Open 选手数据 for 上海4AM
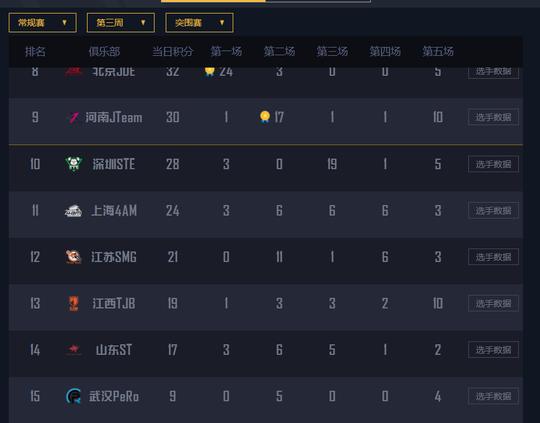Screen dimensions: 540x423 pos(494,210)
